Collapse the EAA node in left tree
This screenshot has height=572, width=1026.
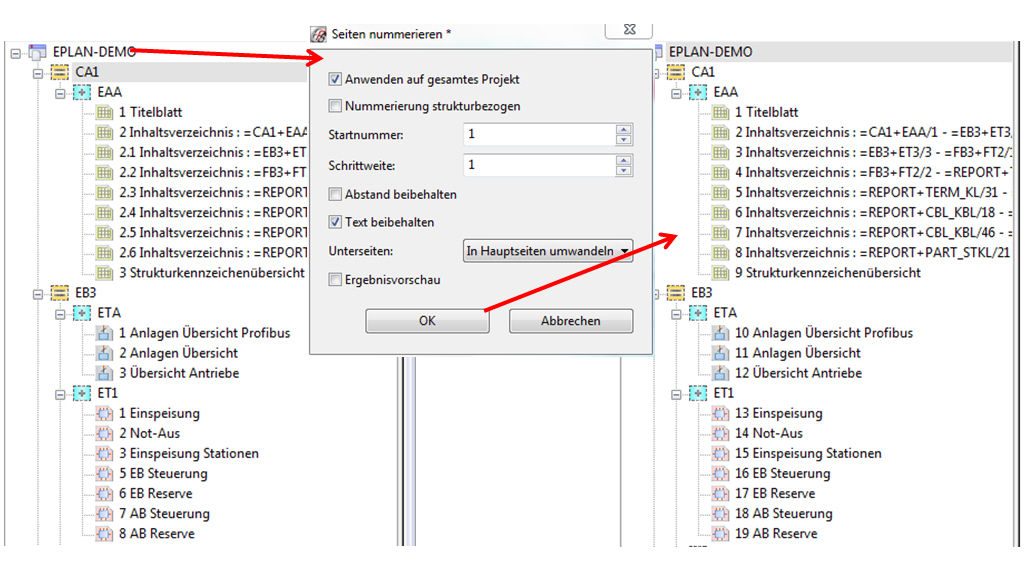pos(60,94)
